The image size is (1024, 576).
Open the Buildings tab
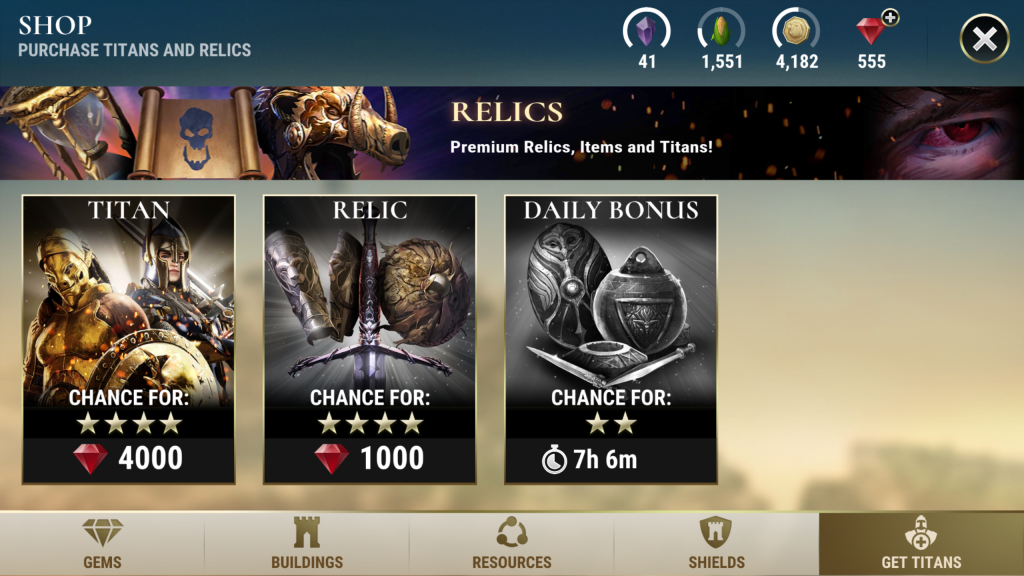(307, 543)
